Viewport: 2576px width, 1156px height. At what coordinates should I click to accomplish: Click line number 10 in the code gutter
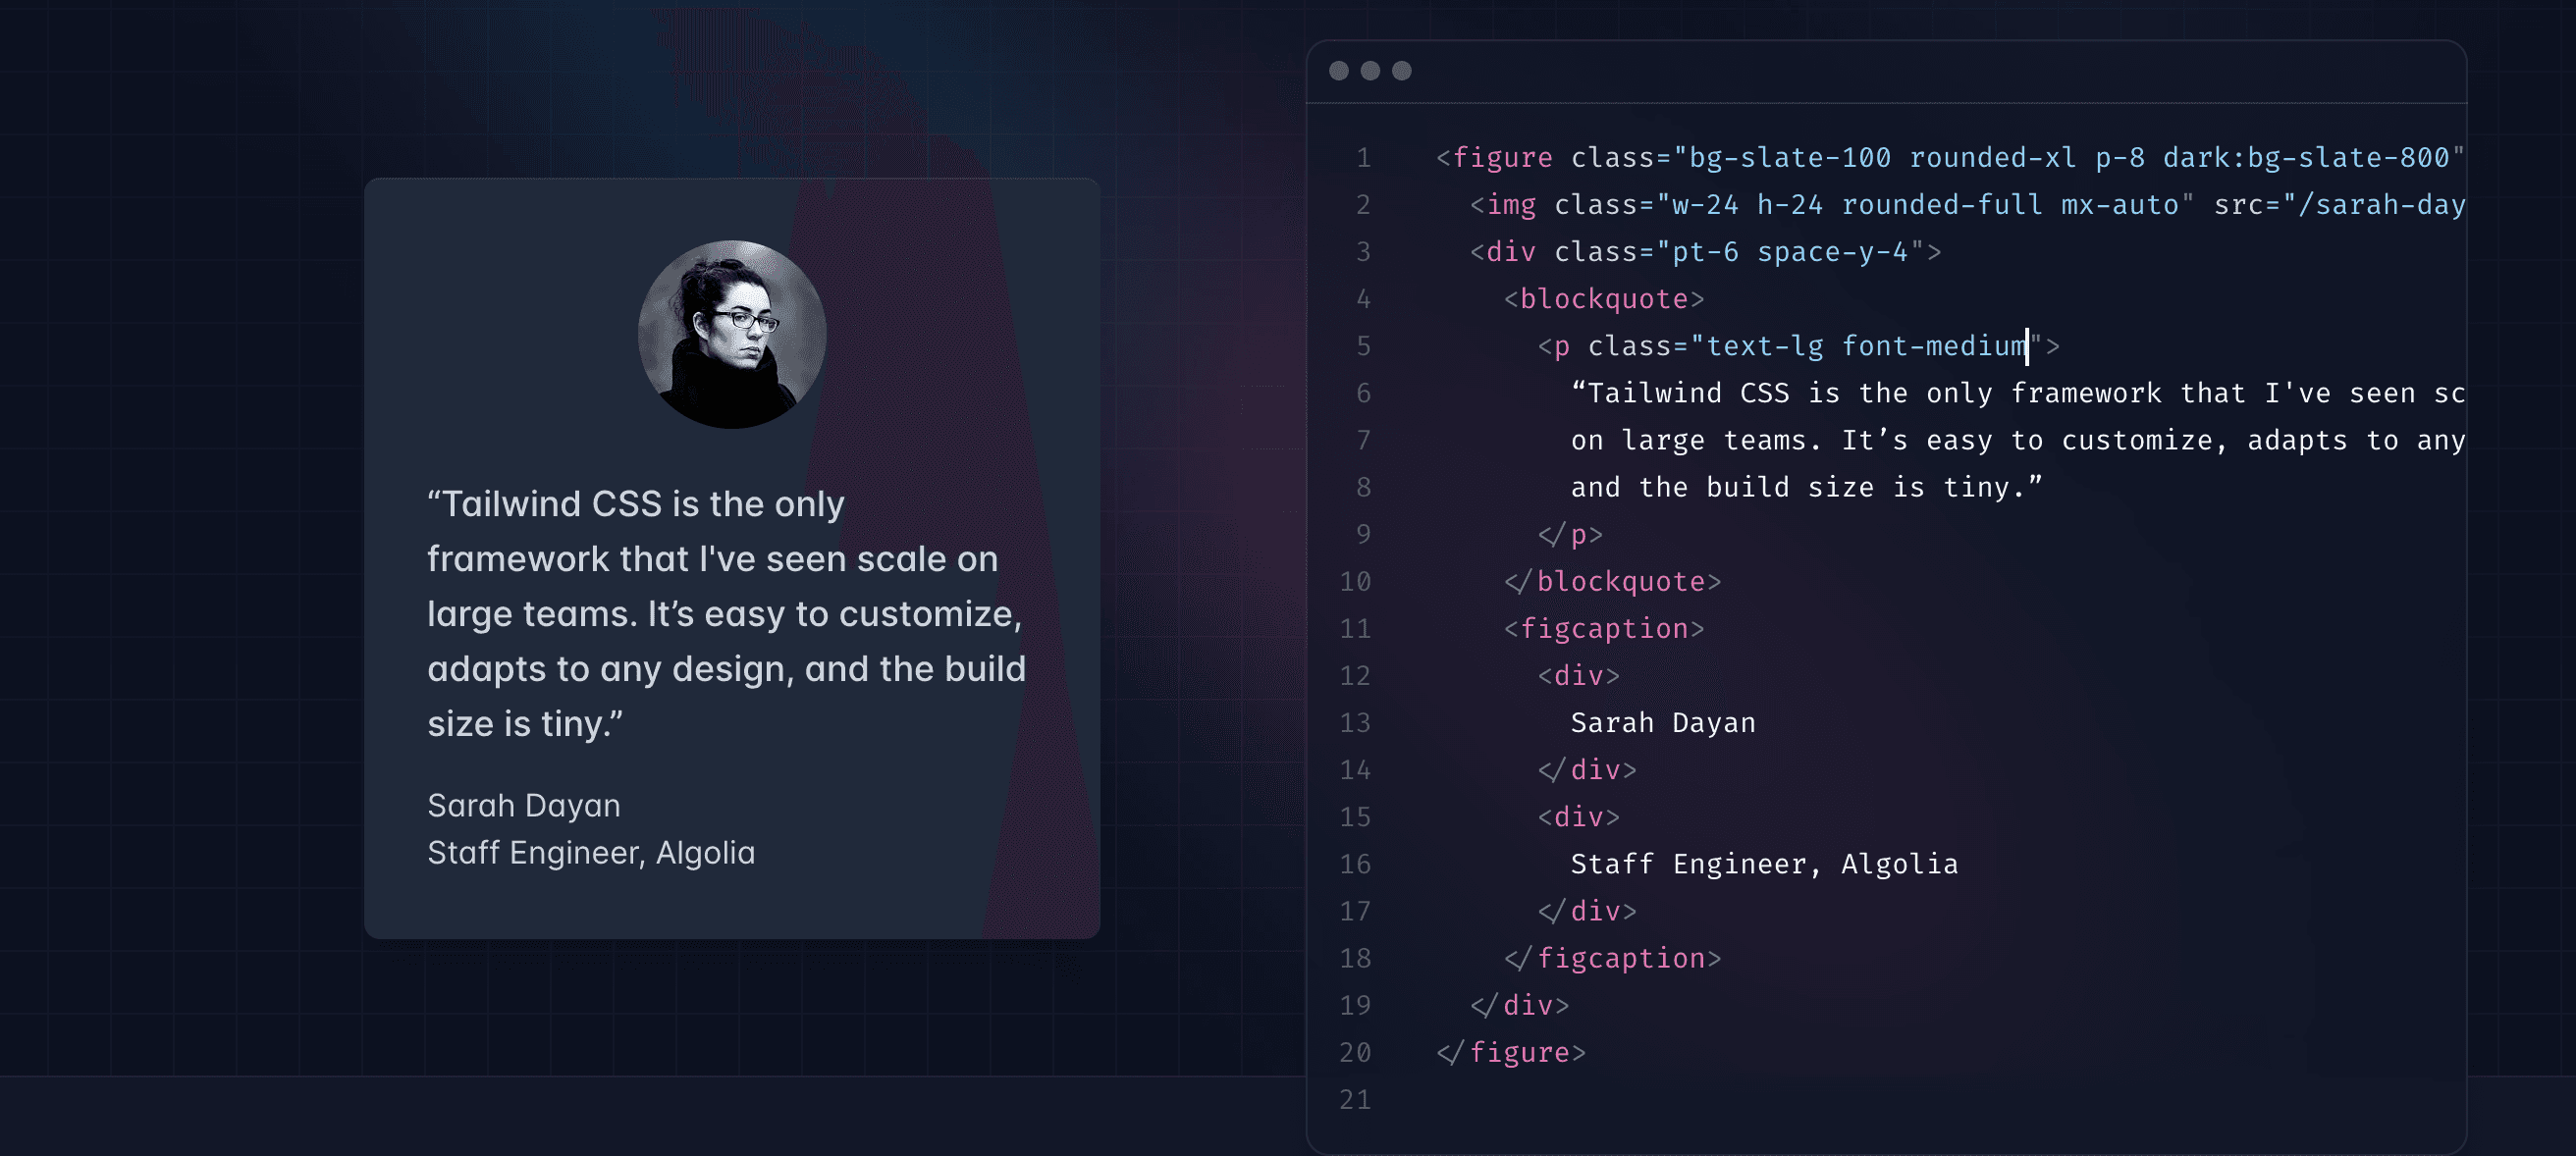point(1355,582)
